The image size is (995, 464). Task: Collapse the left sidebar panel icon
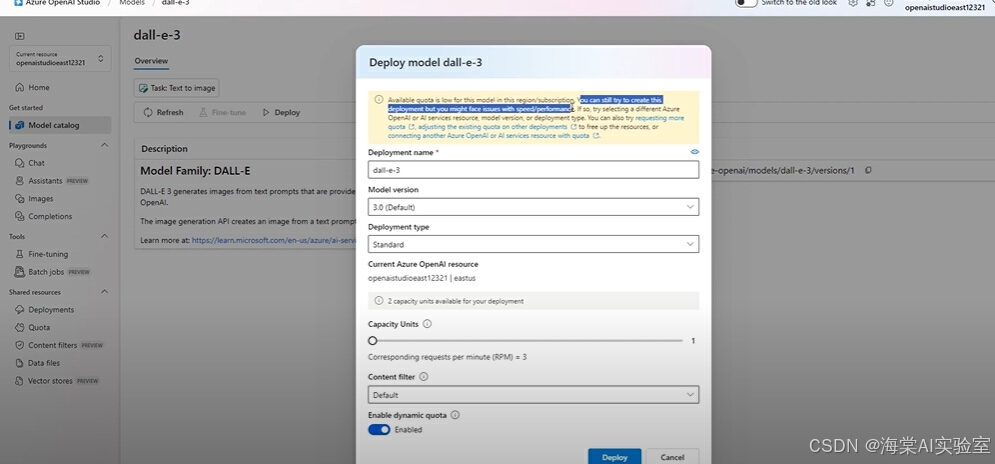(x=20, y=36)
